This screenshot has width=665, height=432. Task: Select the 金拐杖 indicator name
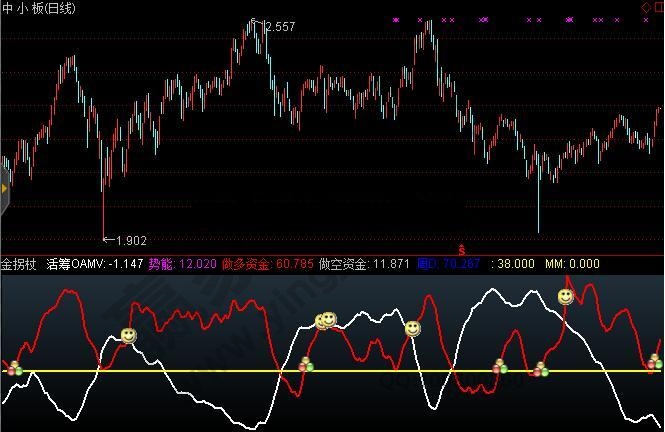click(19, 265)
